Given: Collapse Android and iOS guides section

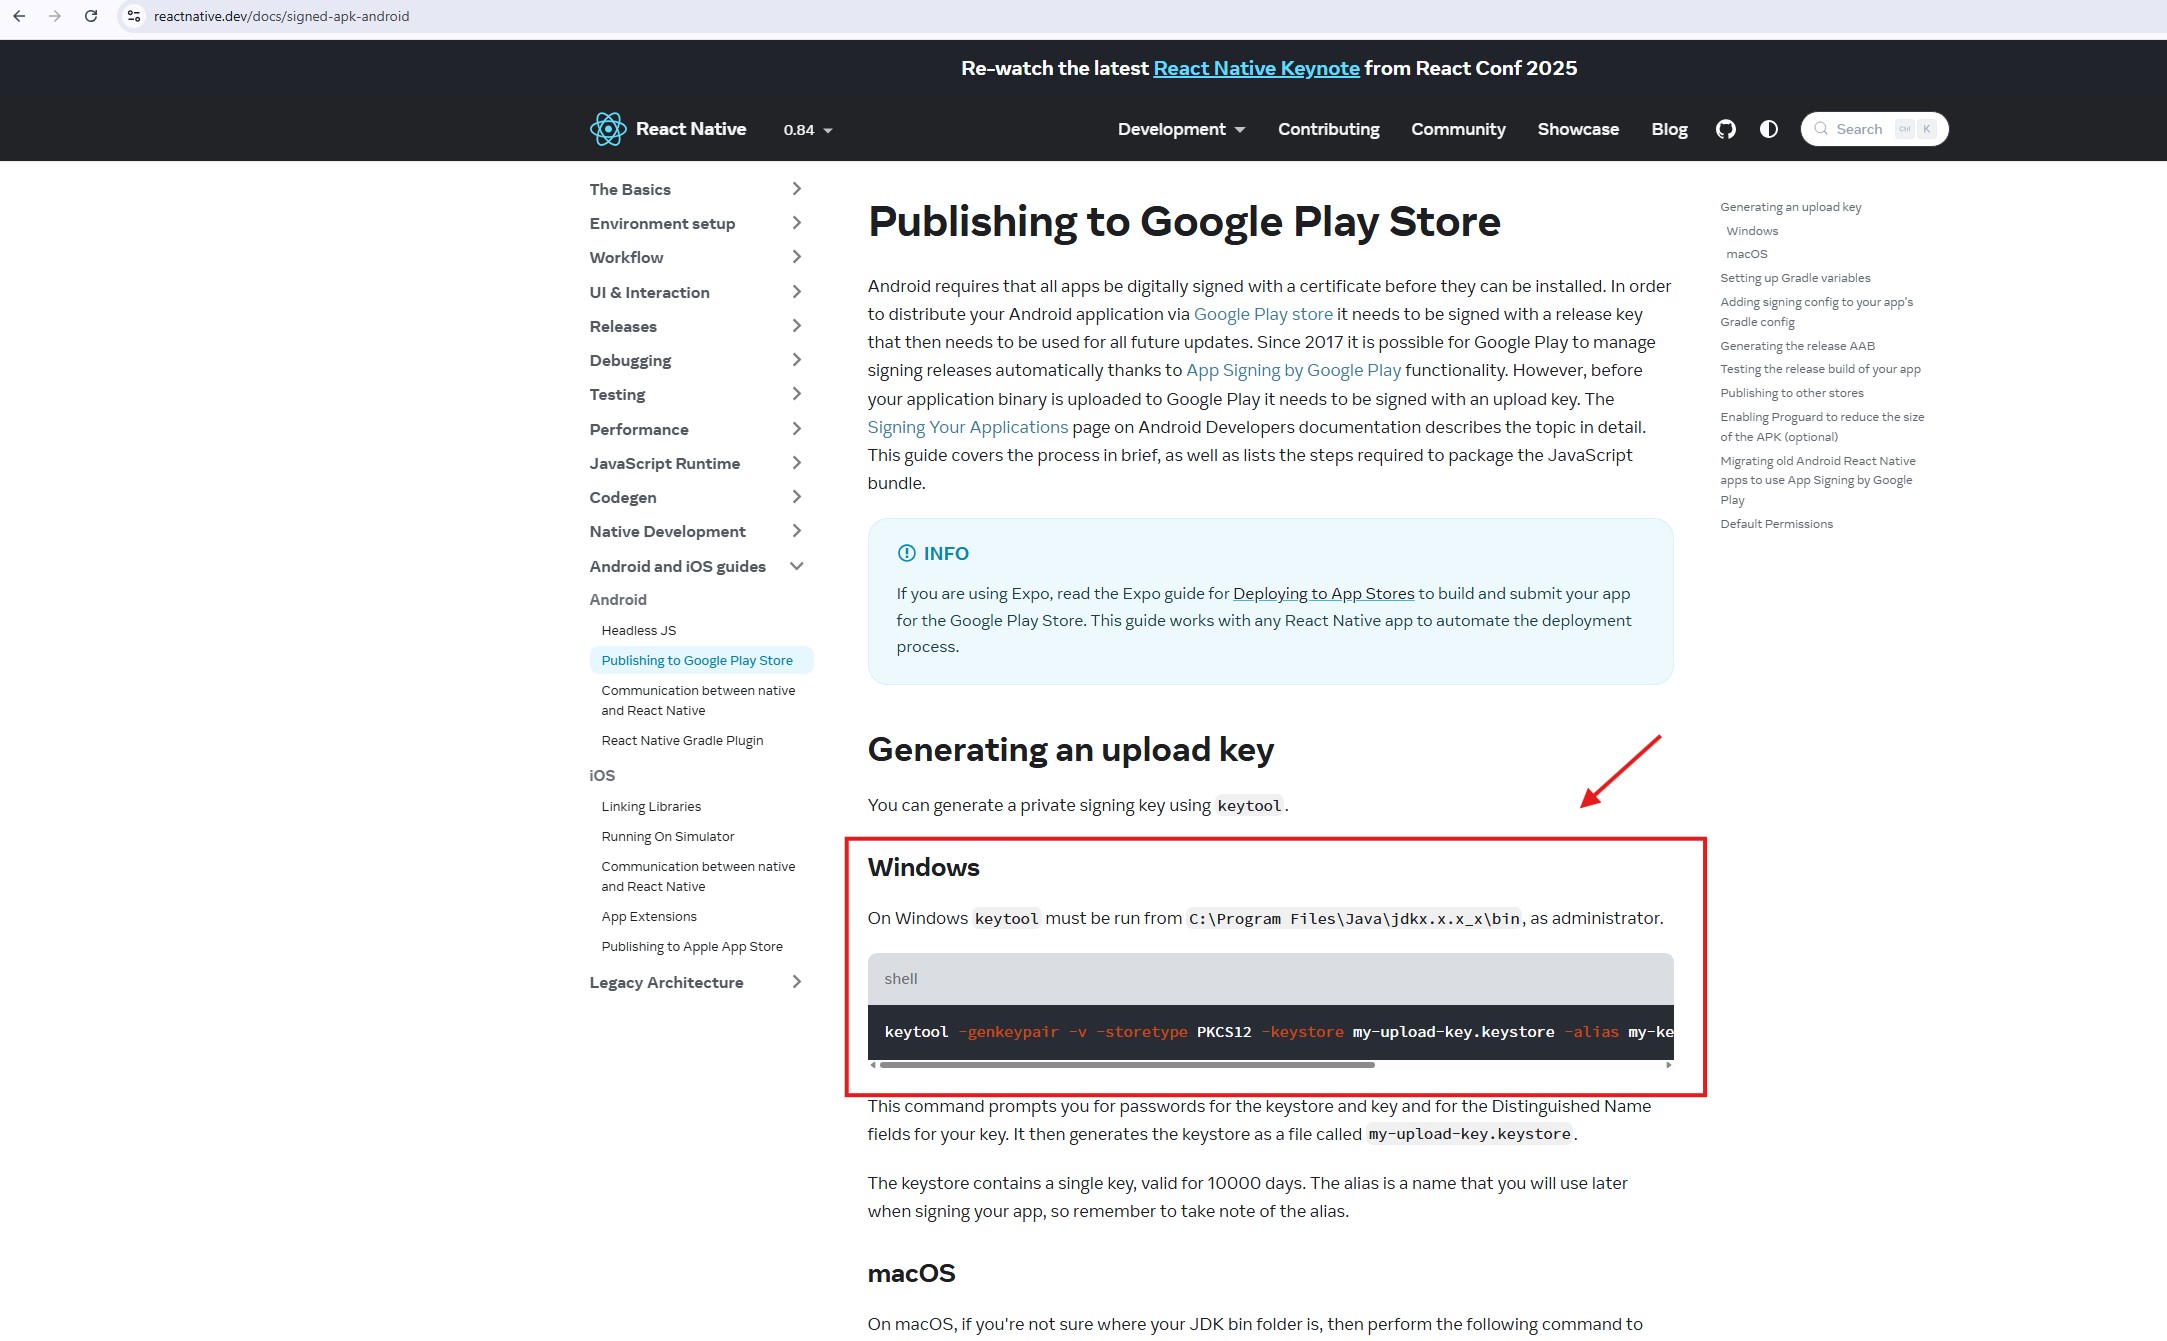Looking at the screenshot, I should pyautogui.click(x=796, y=566).
